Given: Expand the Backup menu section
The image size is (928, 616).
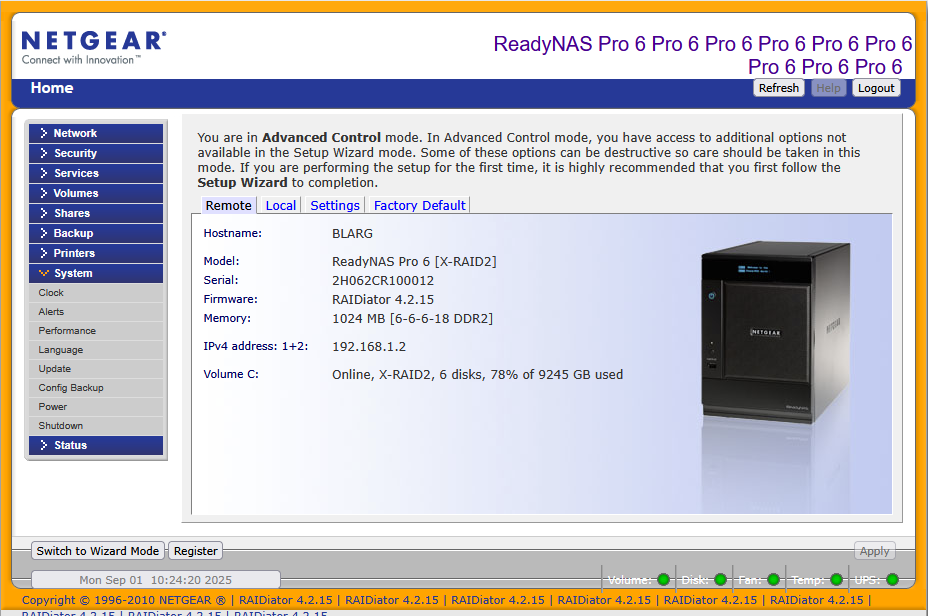Looking at the screenshot, I should (96, 233).
